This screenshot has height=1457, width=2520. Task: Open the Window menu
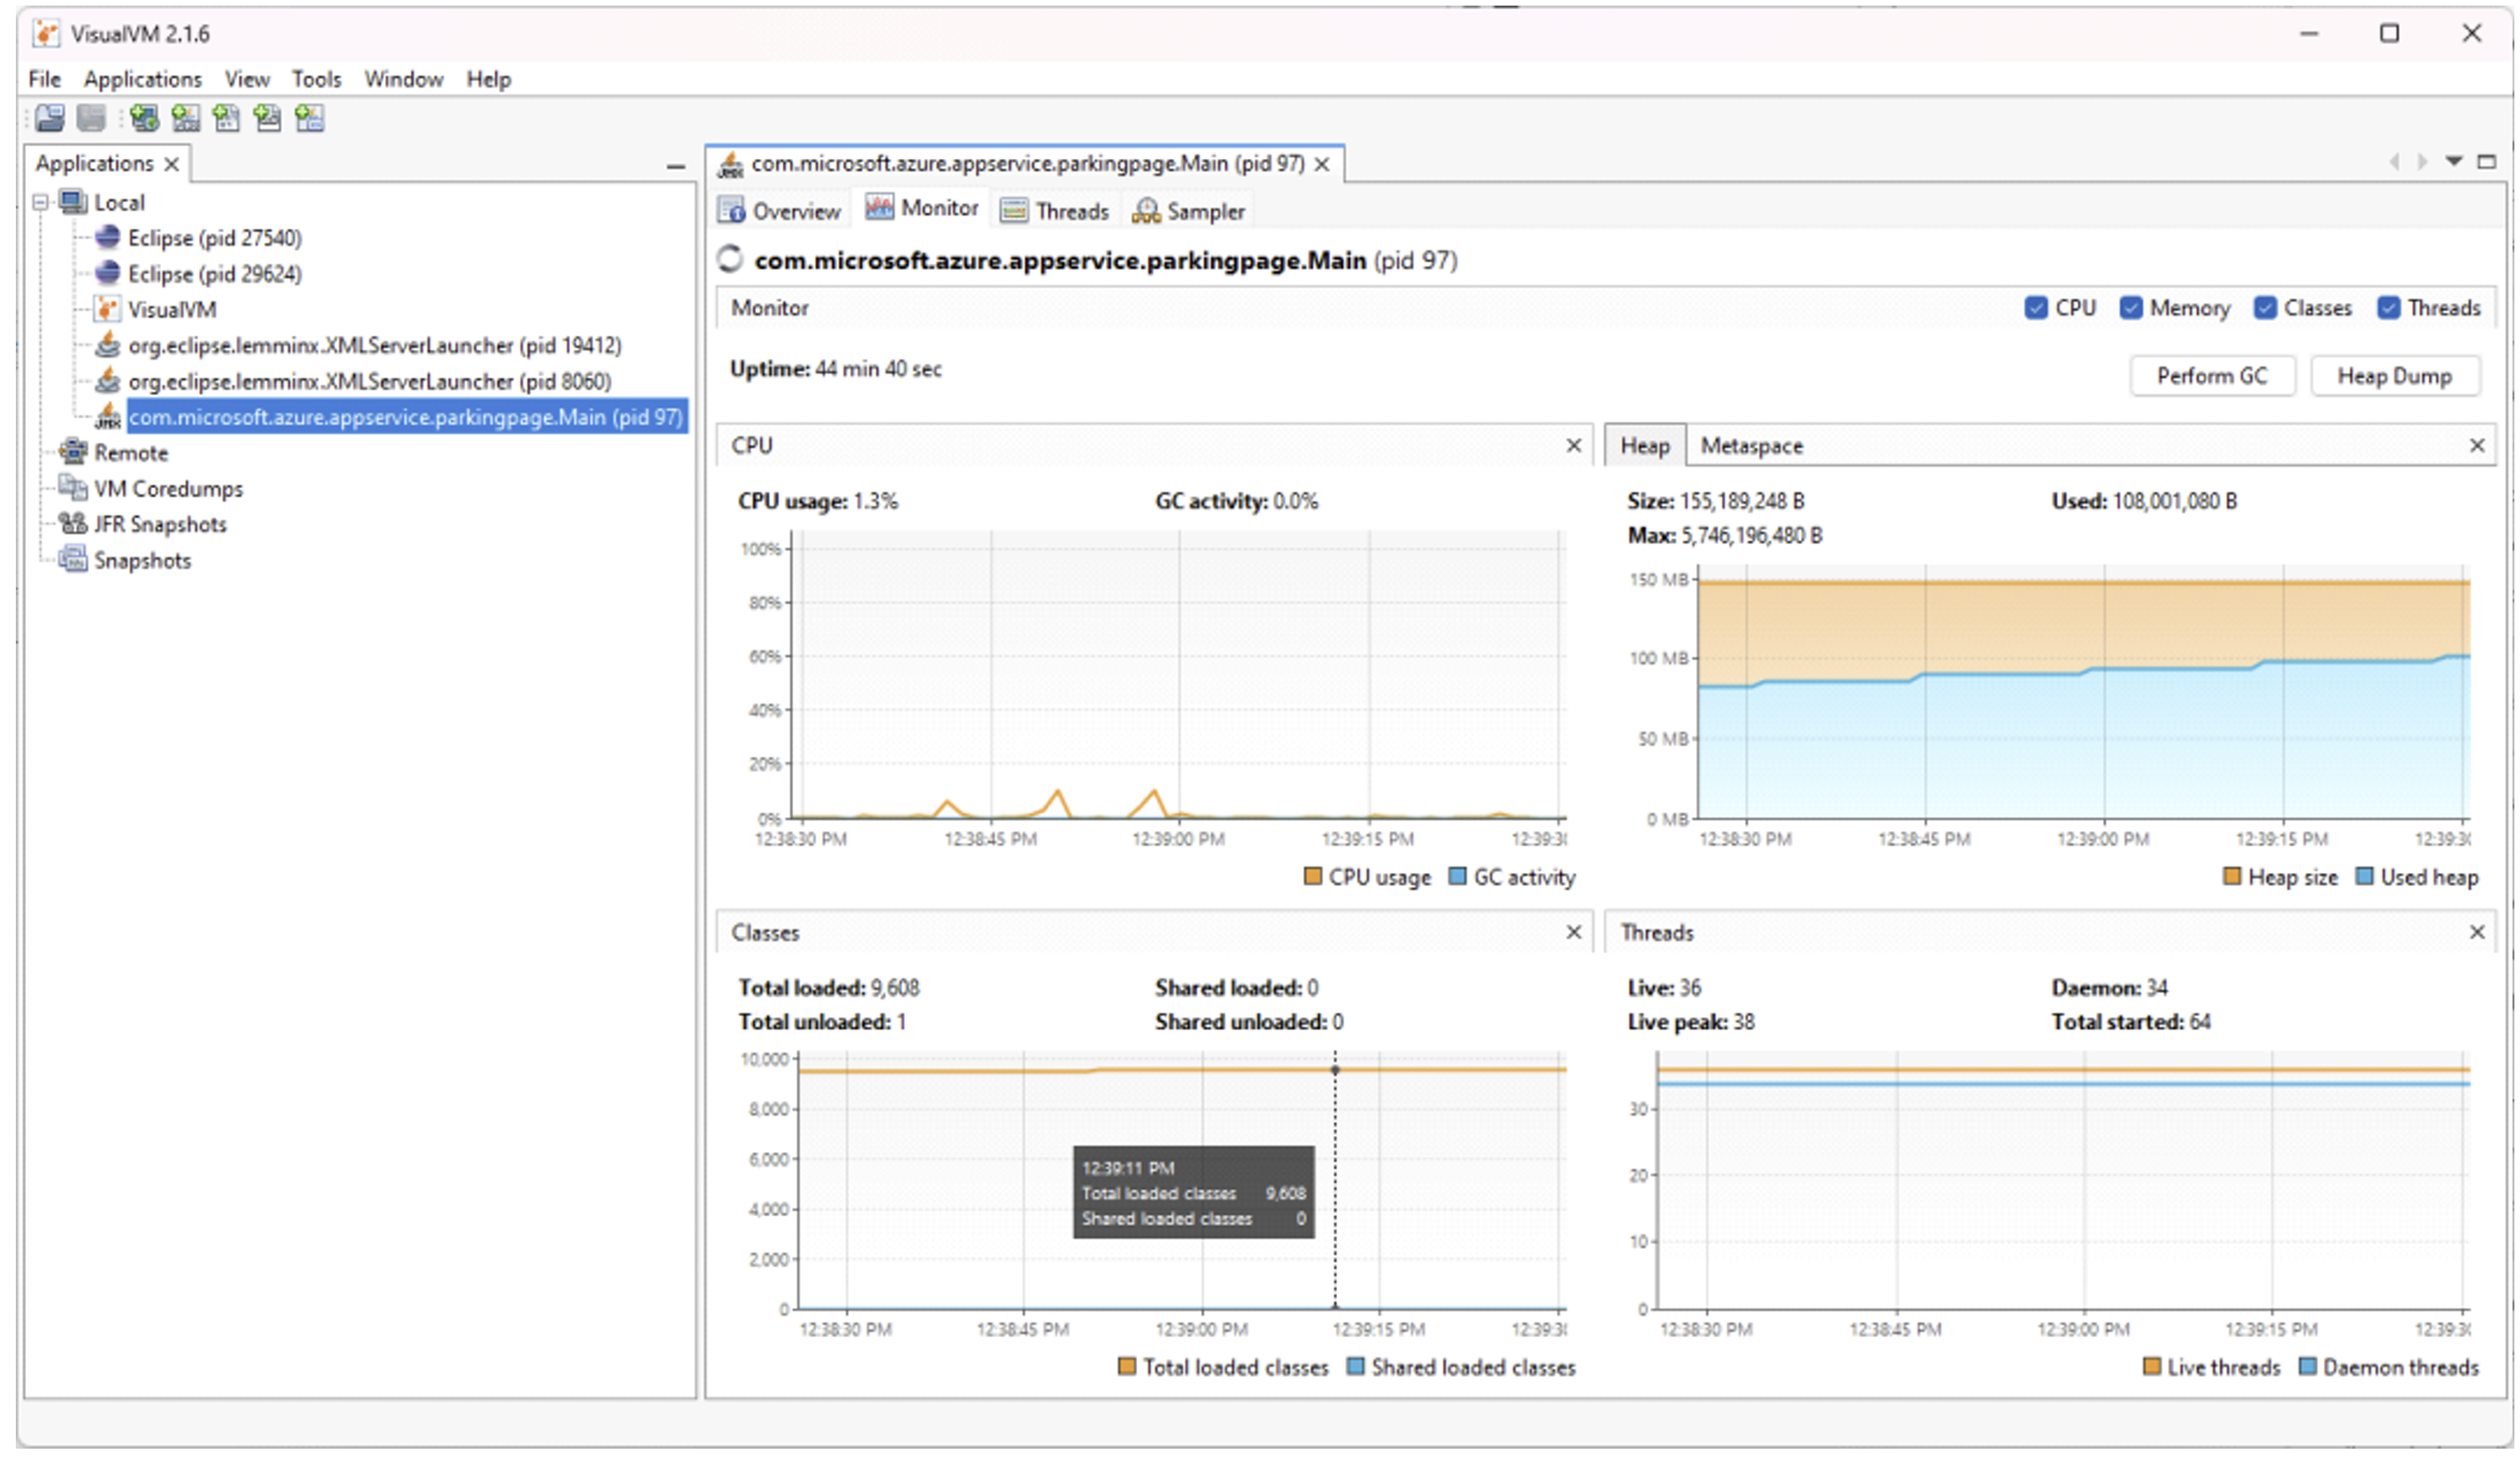tap(403, 79)
